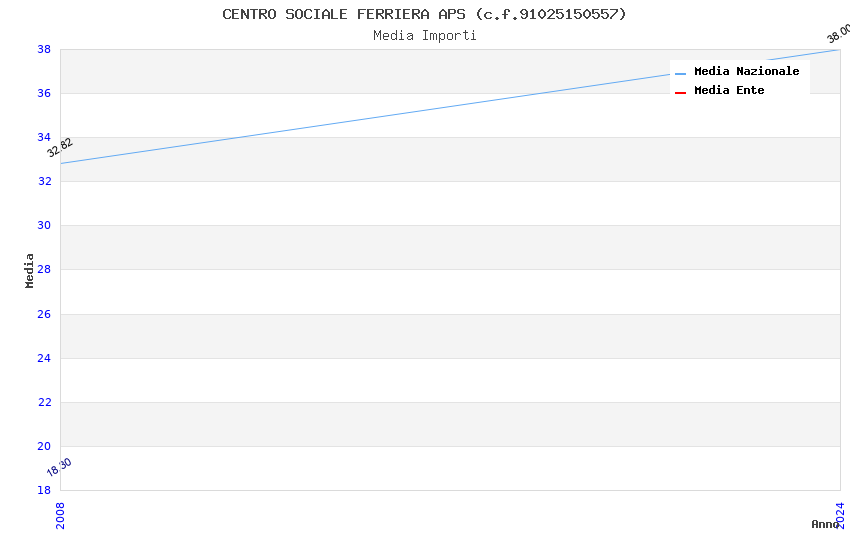Screen dimensions: 850x550
Task: Select the Media Ente legend label
Action: (x=729, y=91)
